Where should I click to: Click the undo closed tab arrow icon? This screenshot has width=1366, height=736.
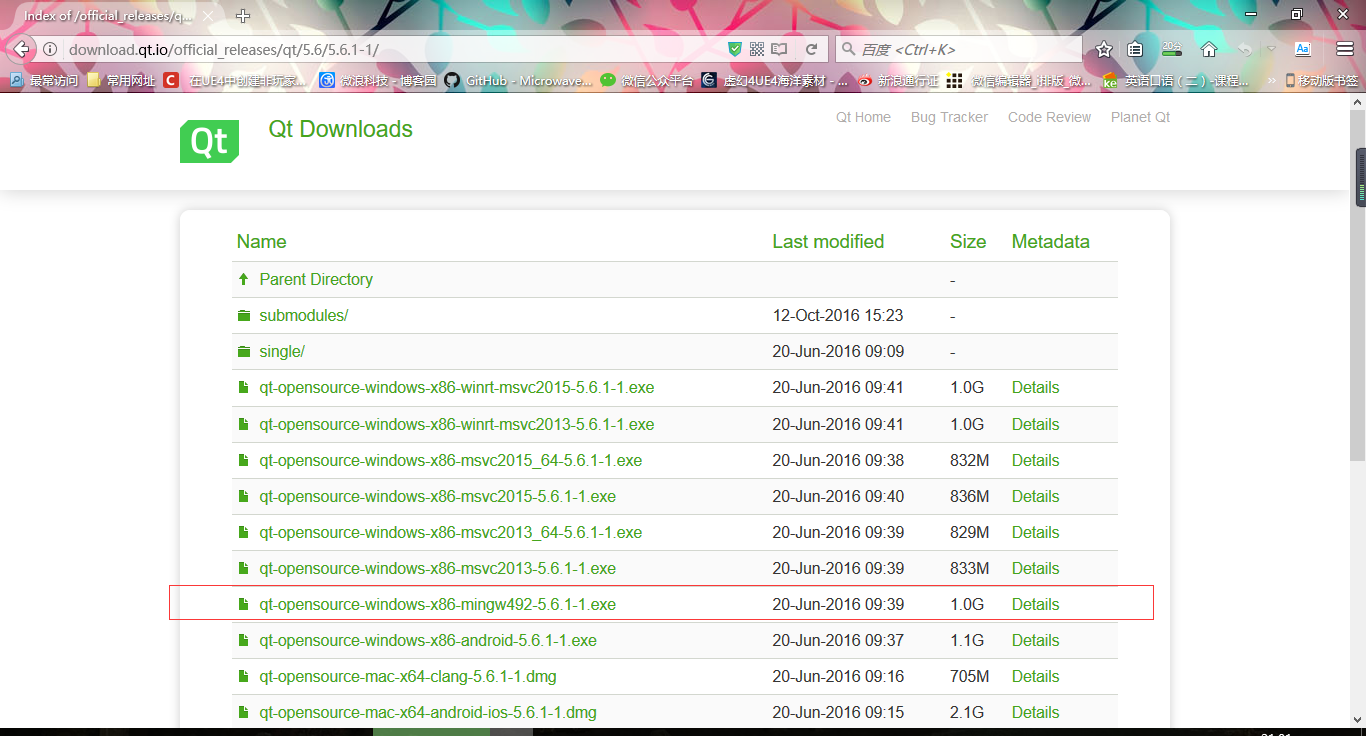point(1245,49)
